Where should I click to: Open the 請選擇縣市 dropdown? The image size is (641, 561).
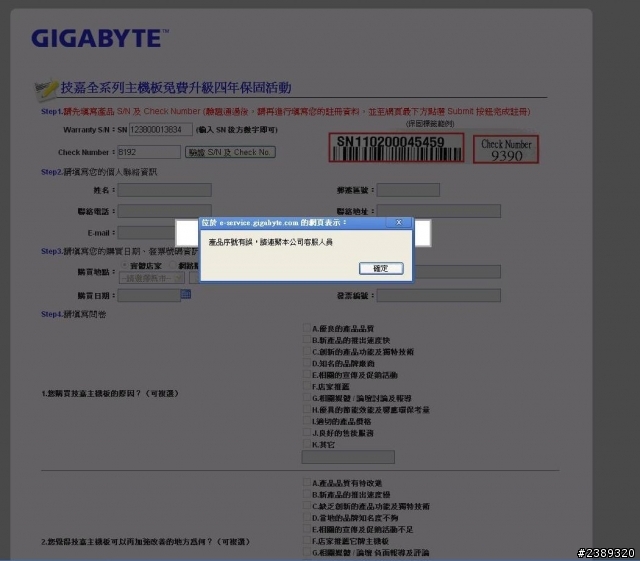click(x=152, y=278)
